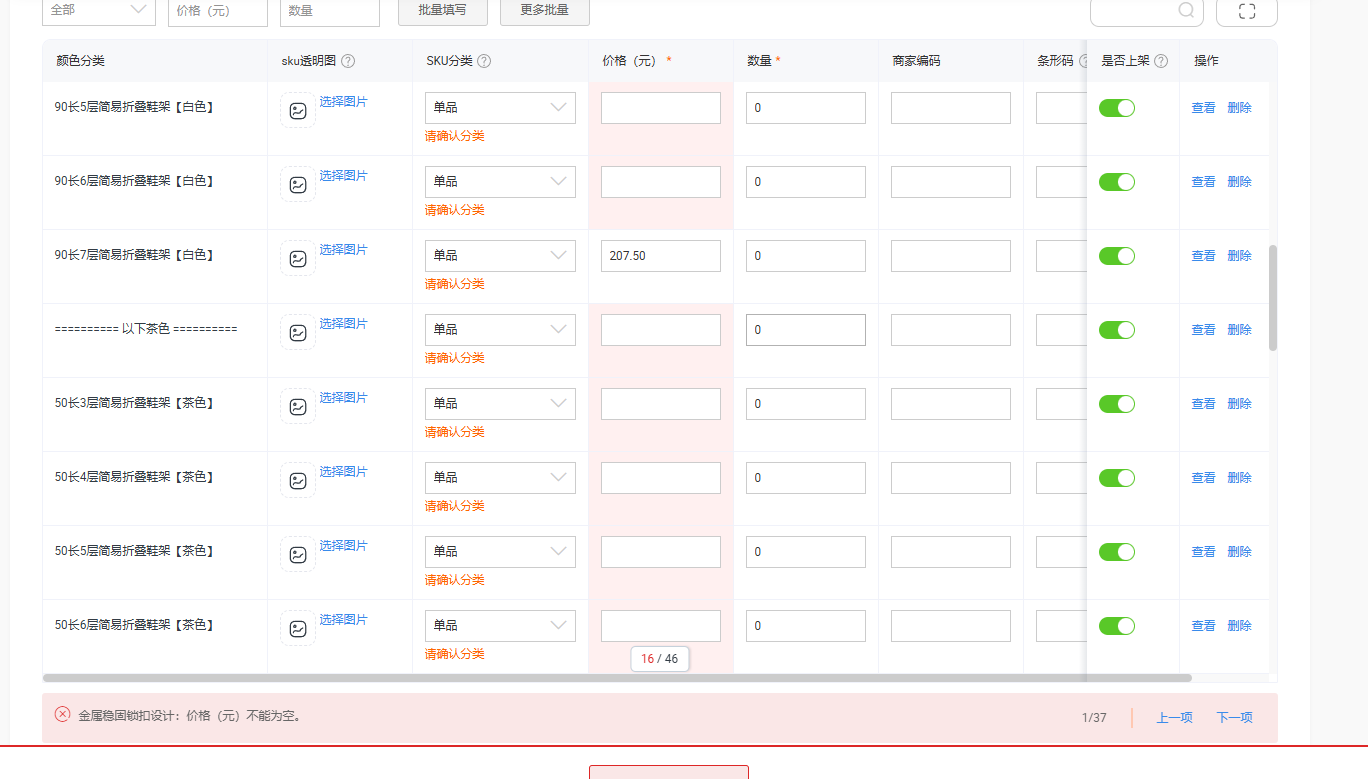The image size is (1368, 779).
Task: Click quantity field in 以下茶色 row
Action: tap(806, 330)
